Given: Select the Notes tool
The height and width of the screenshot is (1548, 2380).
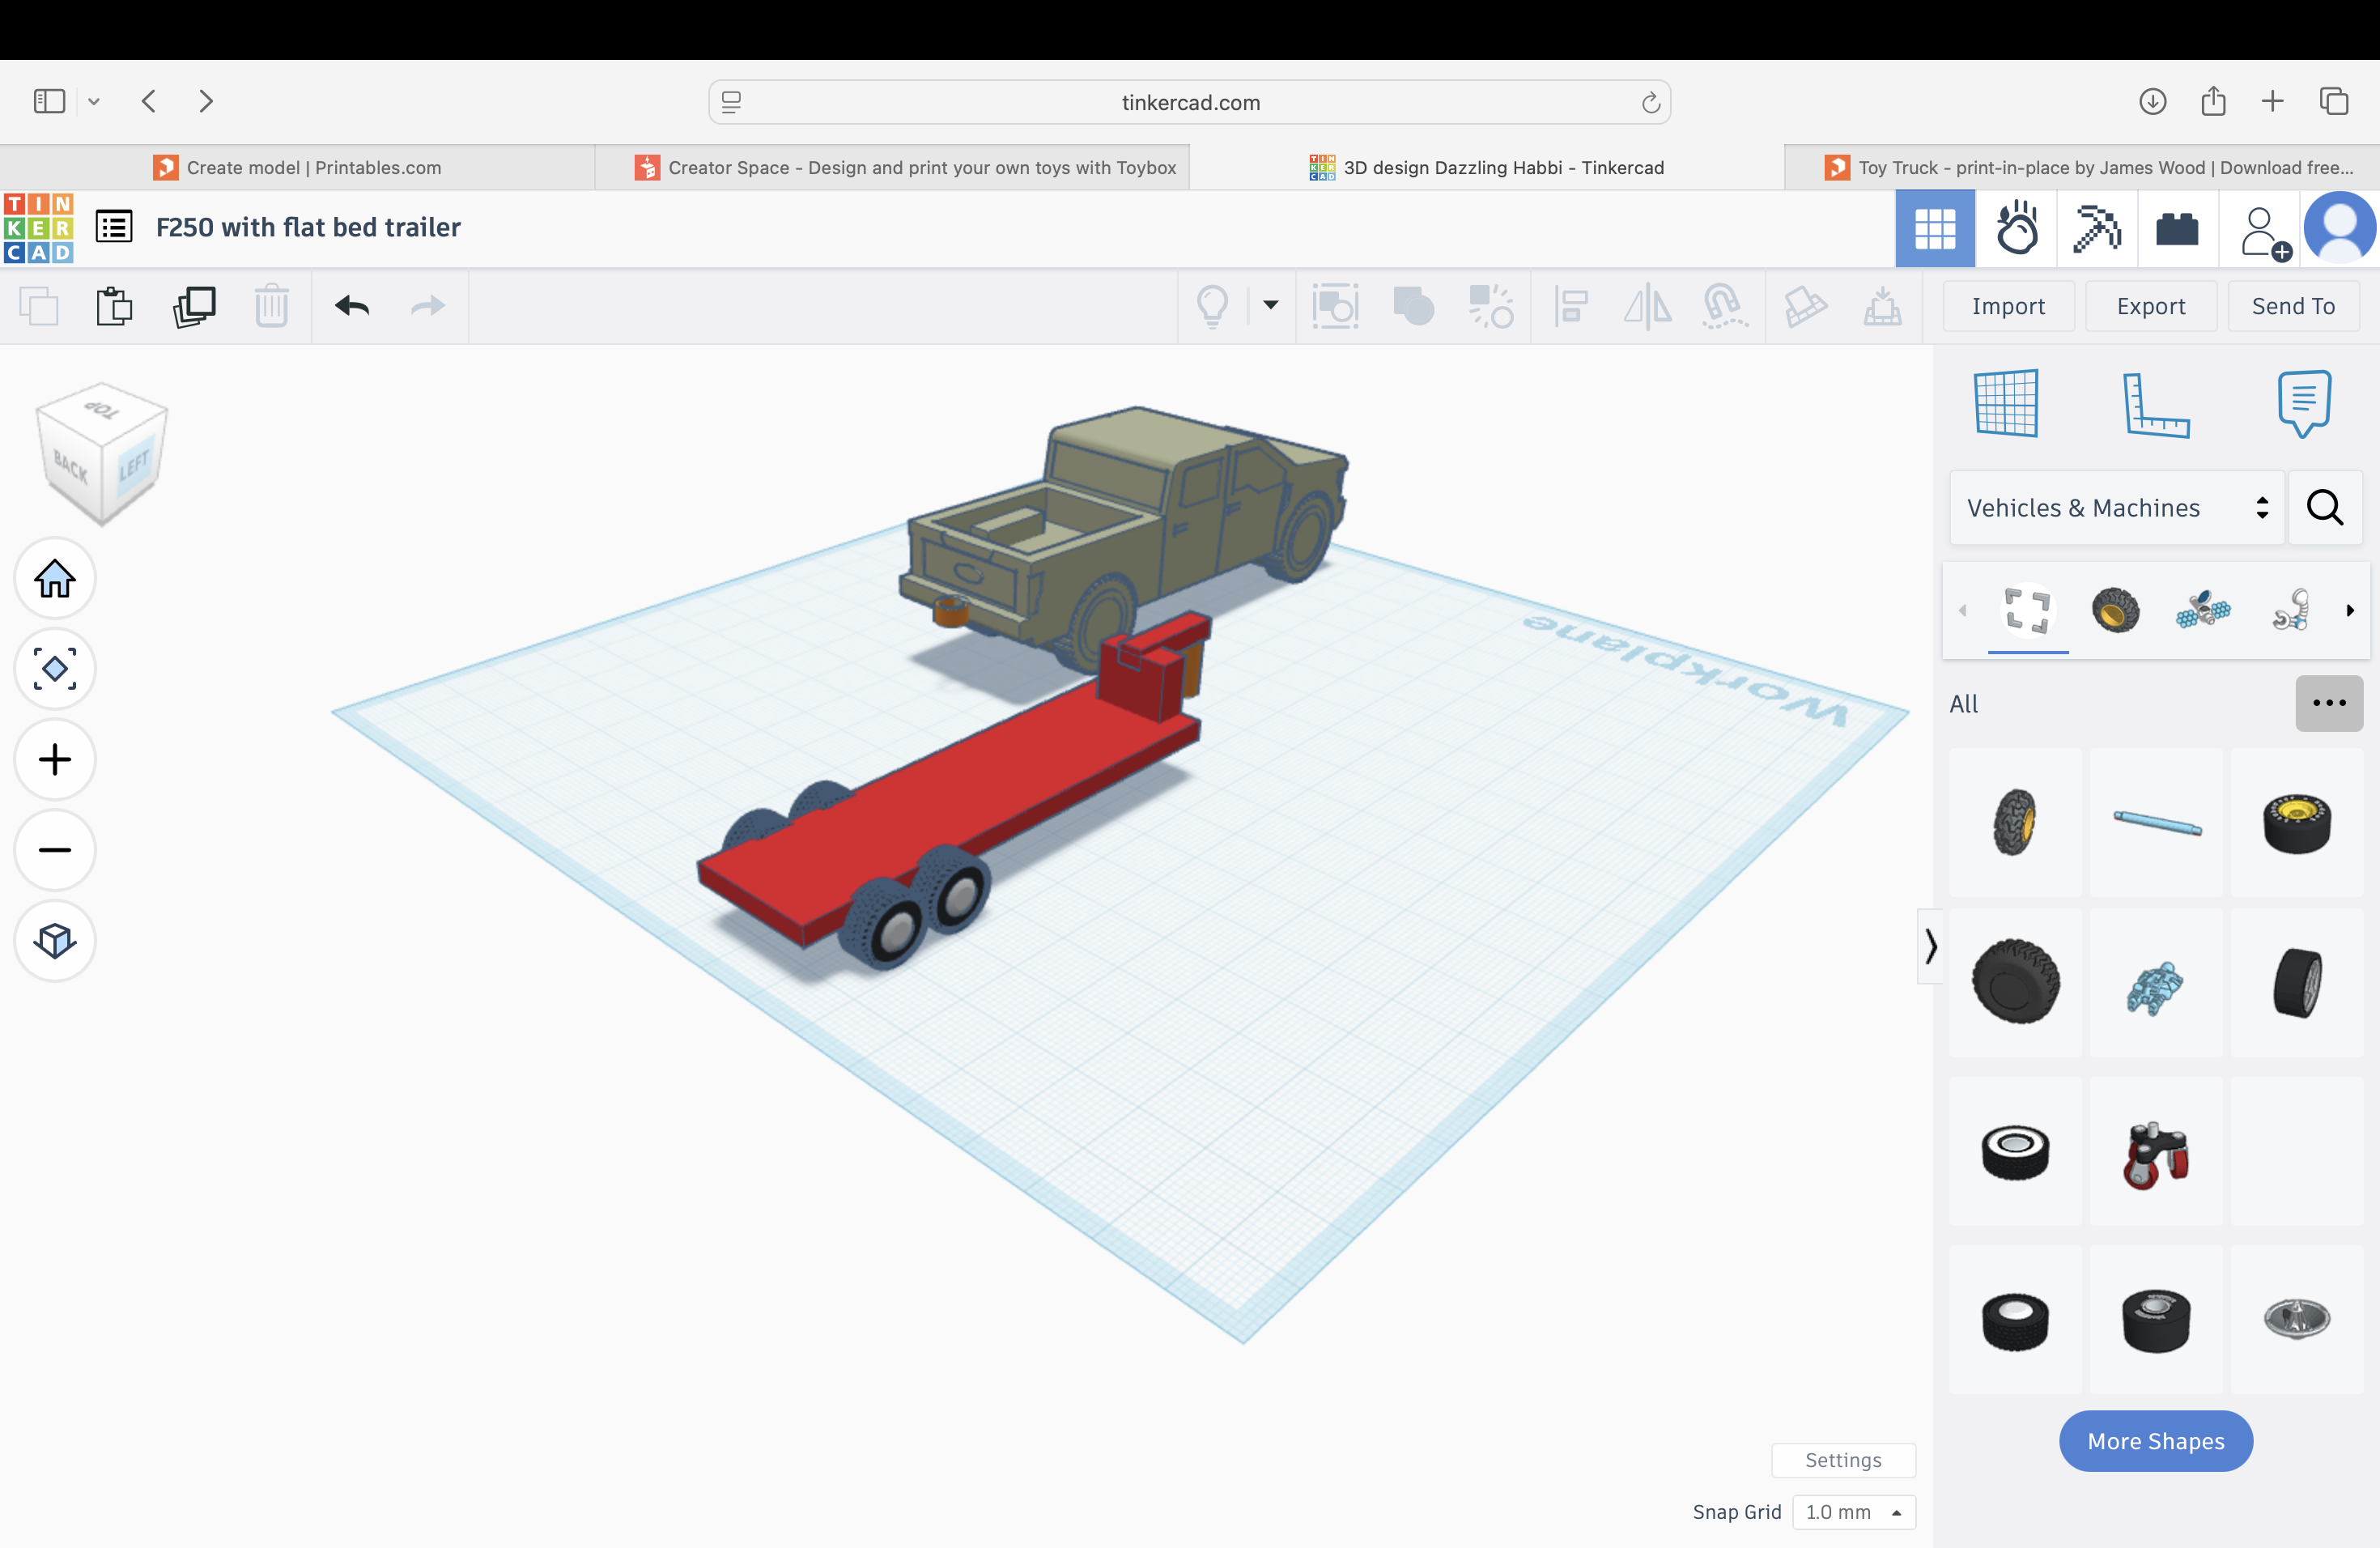Looking at the screenshot, I should (x=2304, y=403).
